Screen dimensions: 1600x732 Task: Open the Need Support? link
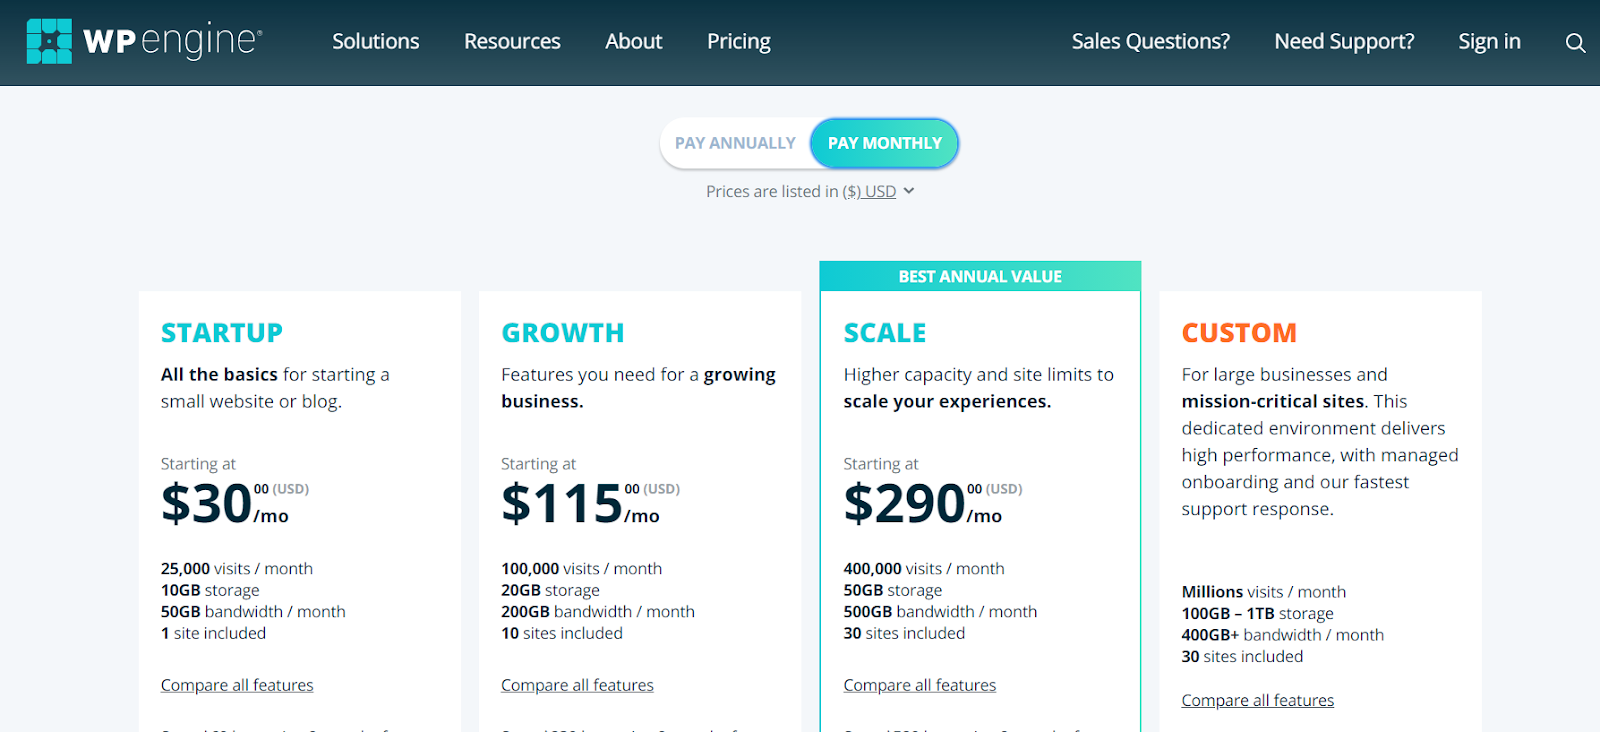point(1344,41)
